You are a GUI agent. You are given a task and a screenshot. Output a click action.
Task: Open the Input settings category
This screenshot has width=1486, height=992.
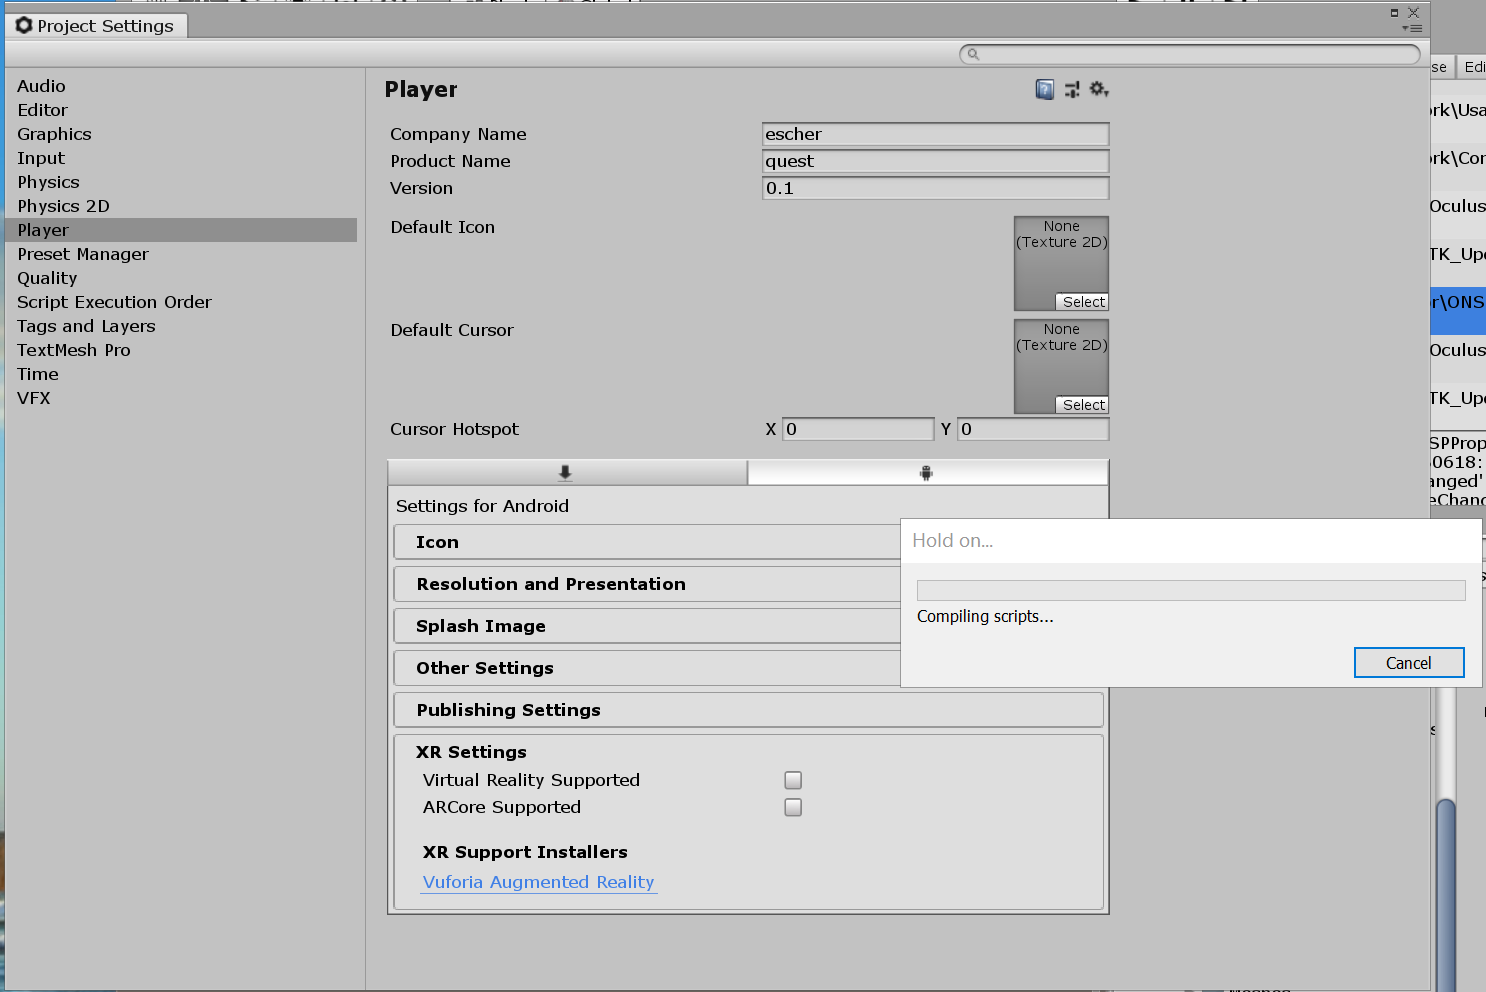click(181, 158)
